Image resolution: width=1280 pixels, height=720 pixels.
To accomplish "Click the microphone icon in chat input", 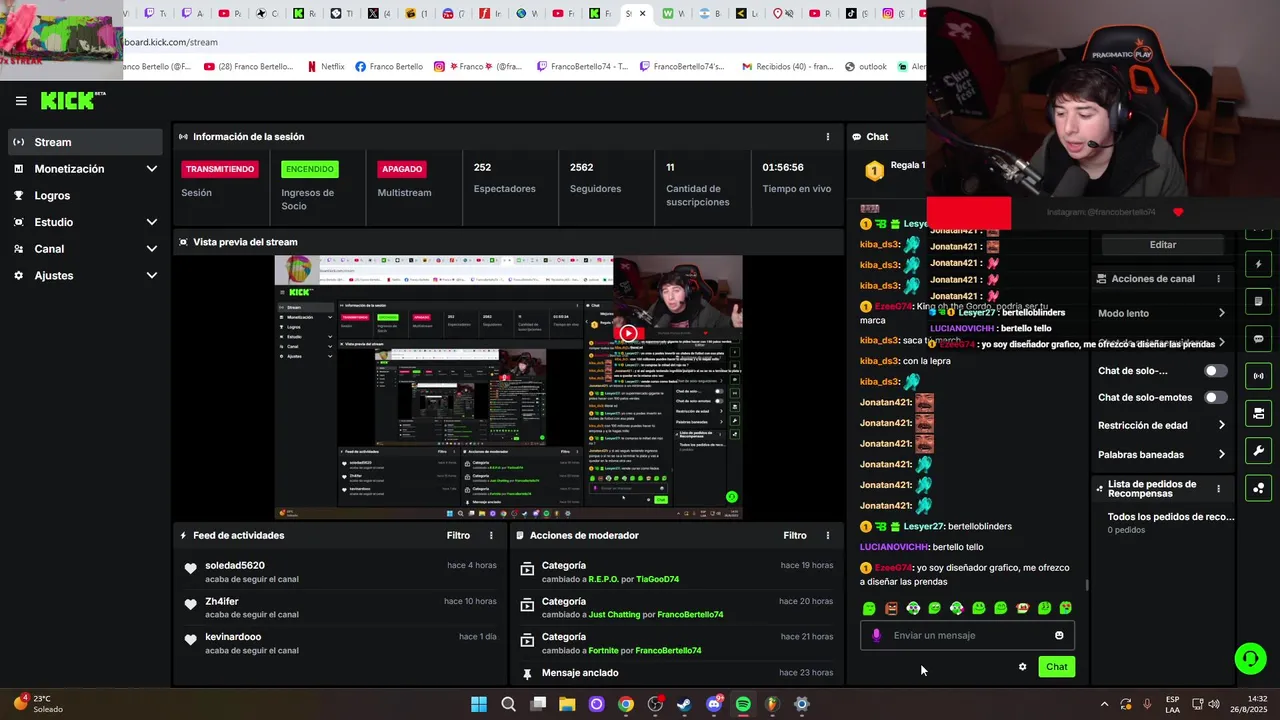I will [x=877, y=636].
